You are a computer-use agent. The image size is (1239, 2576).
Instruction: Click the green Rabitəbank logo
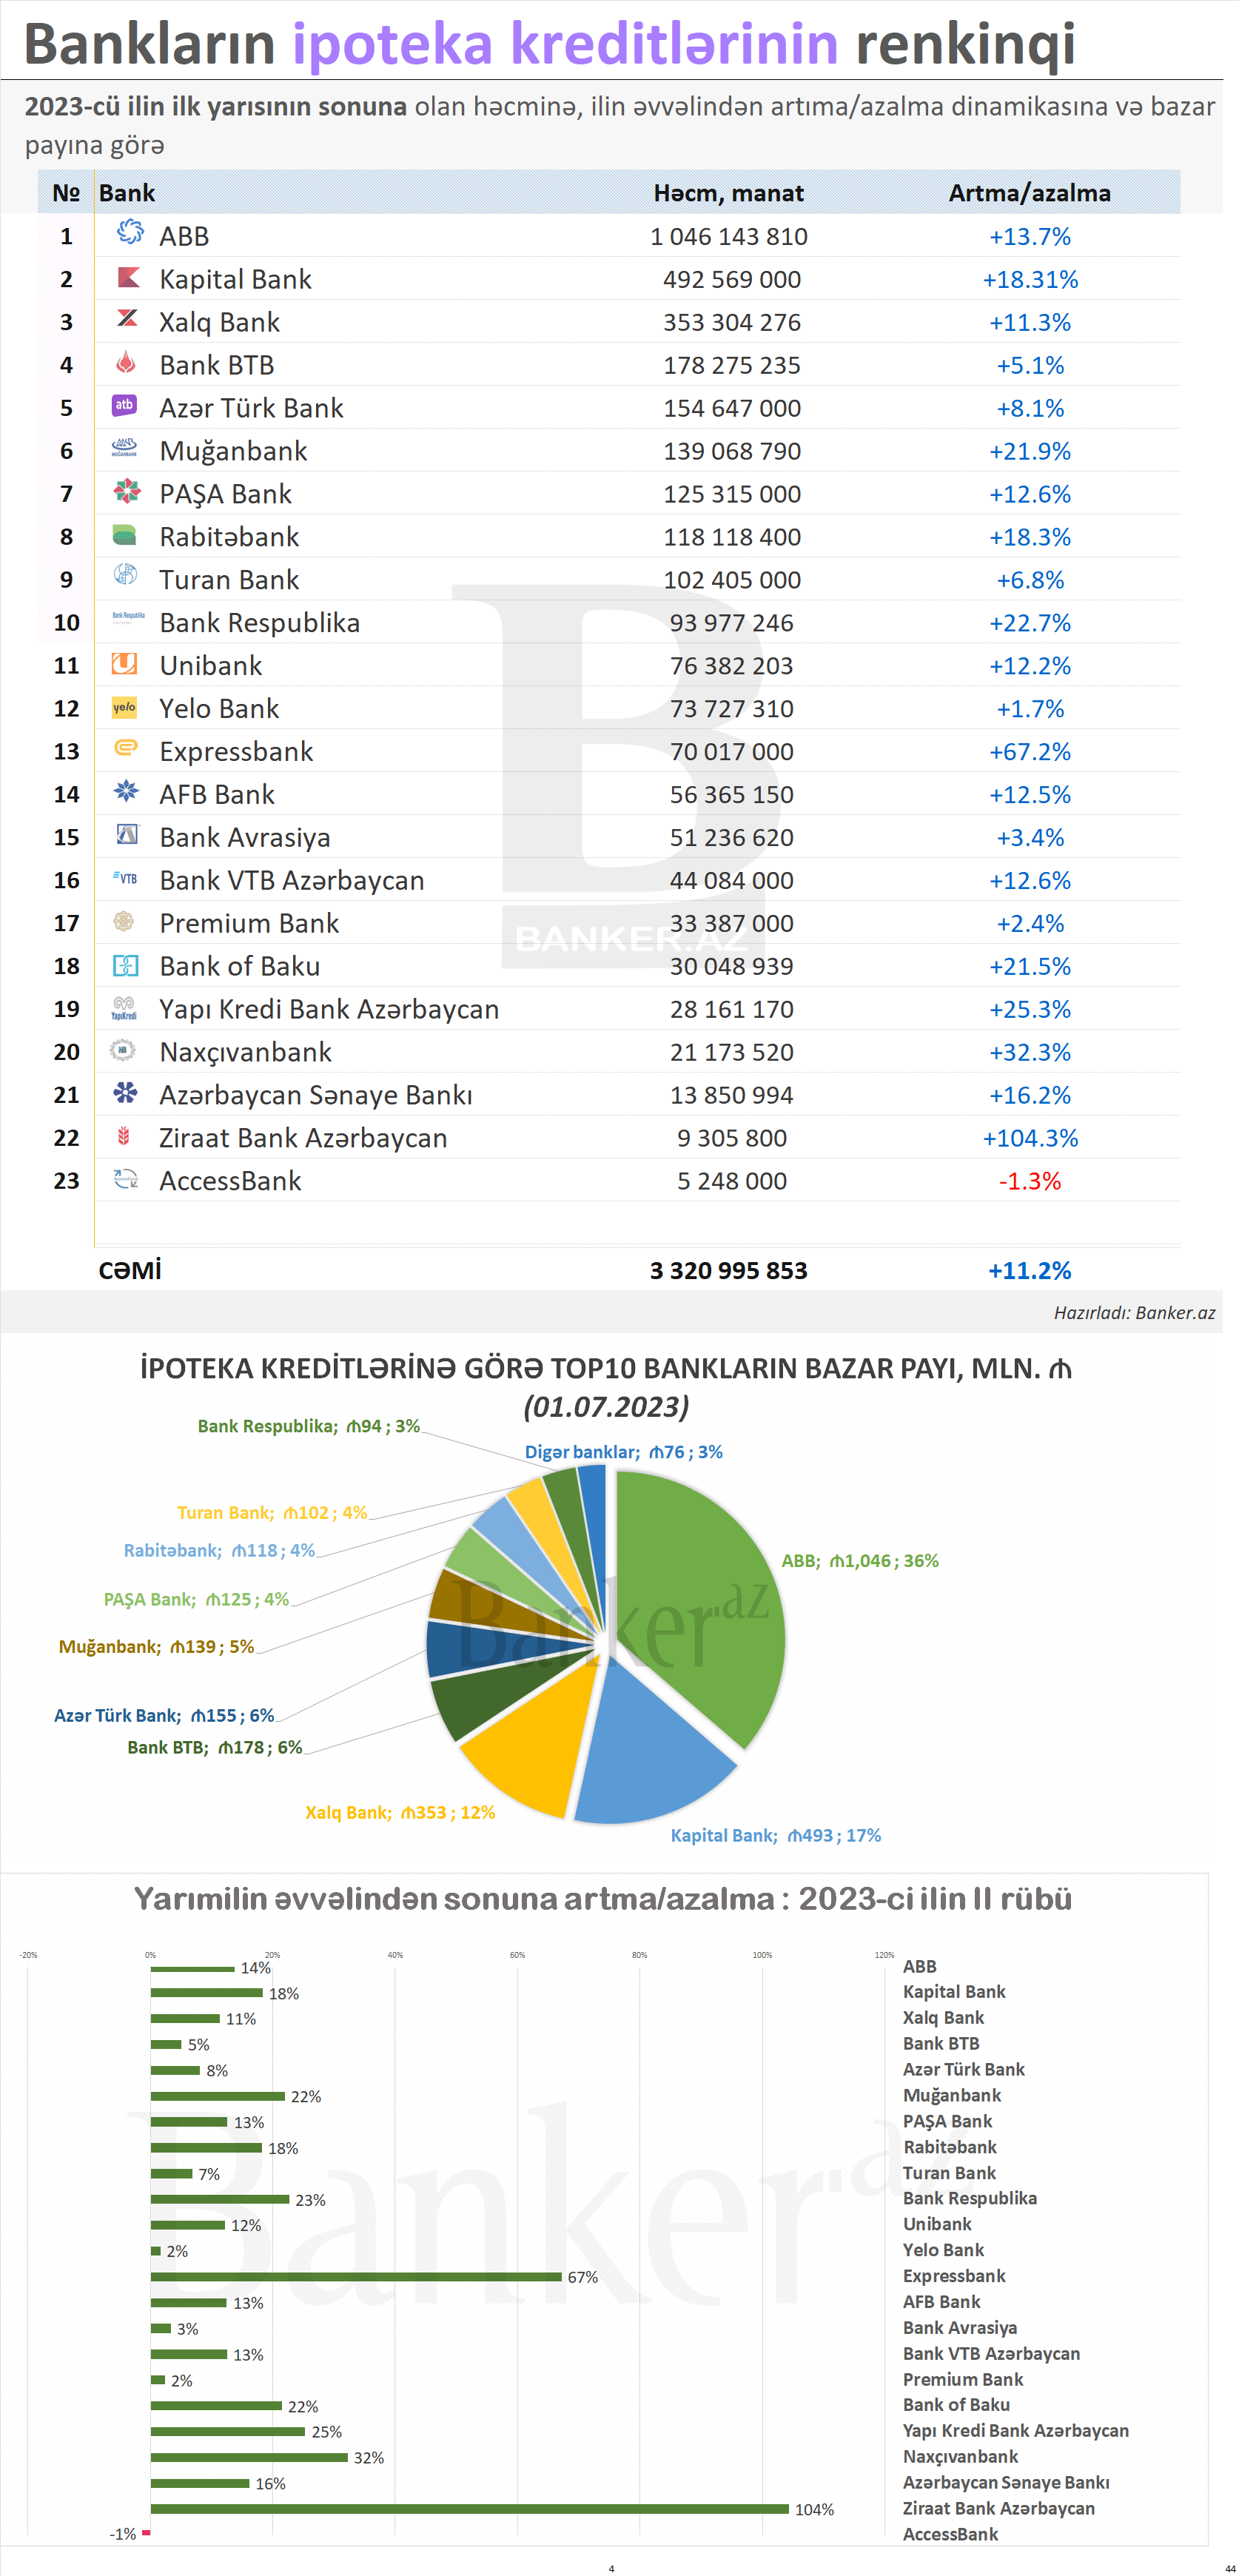pyautogui.click(x=125, y=535)
